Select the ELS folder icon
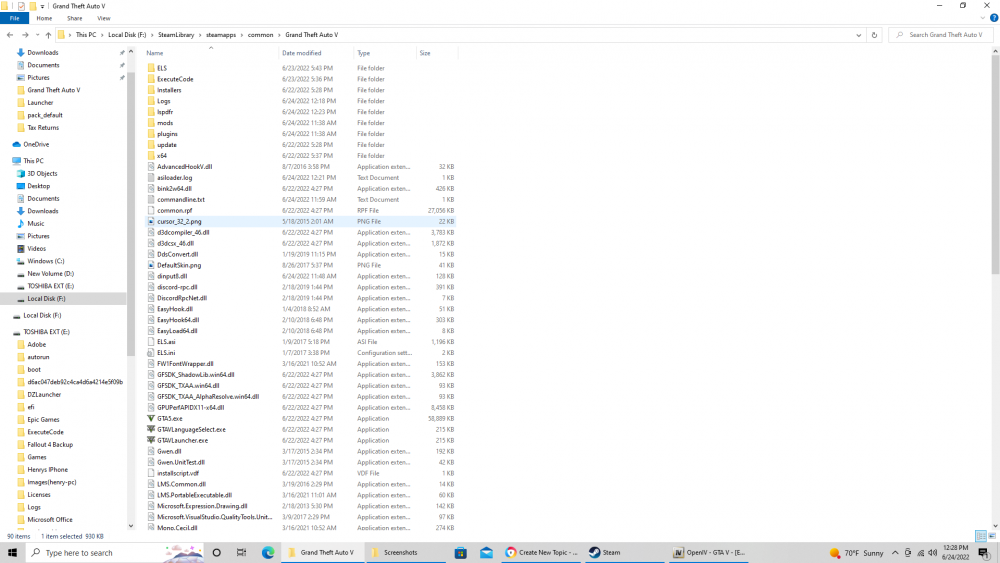Image resolution: width=1000 pixels, height=563 pixels. (151, 68)
